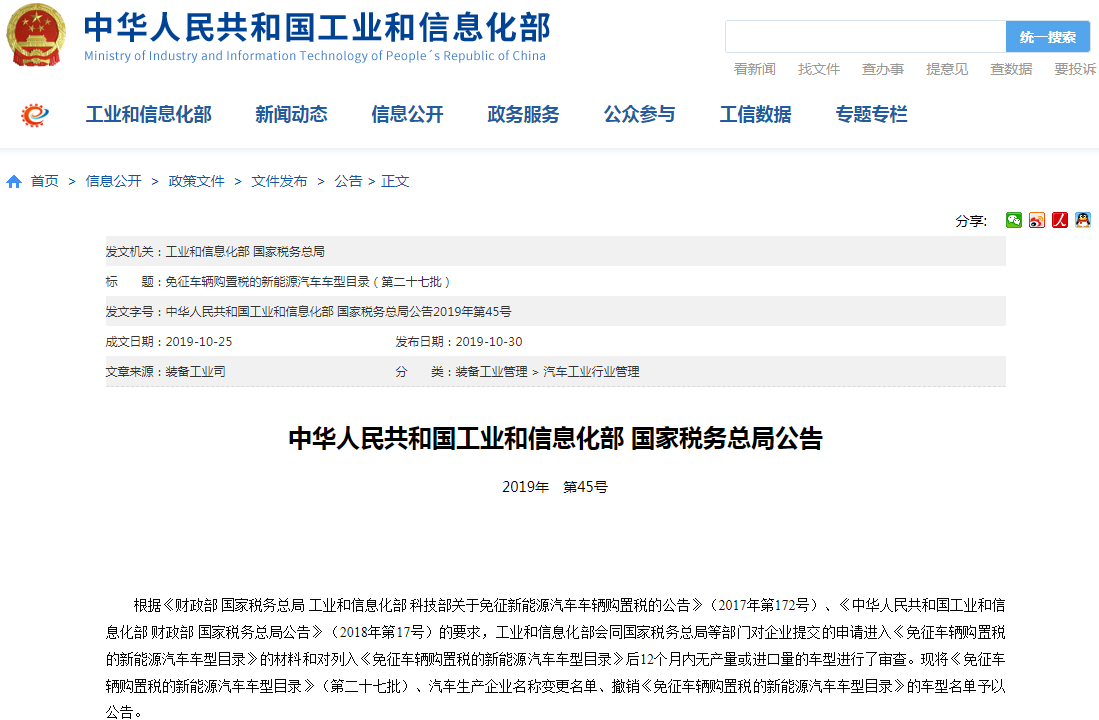
Task: Go to 首页 in the breadcrumb
Action: 45,182
